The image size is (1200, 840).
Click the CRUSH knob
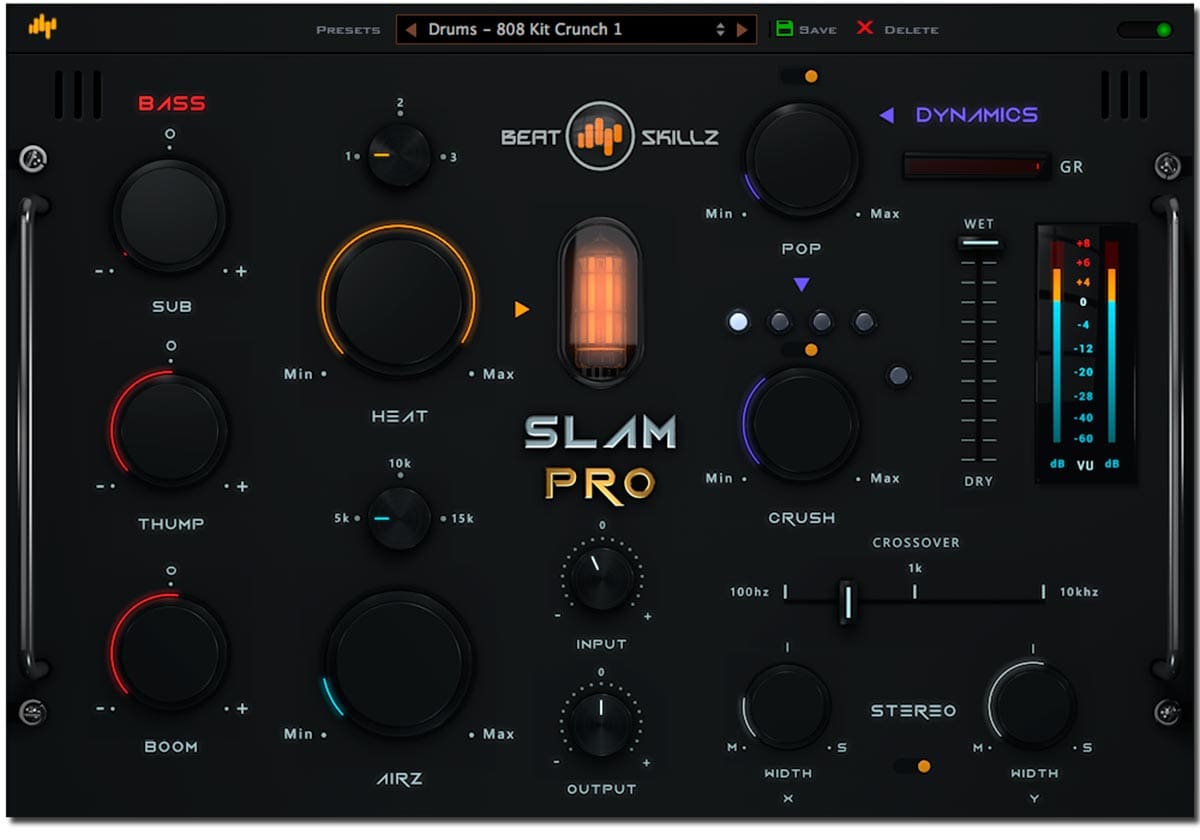point(801,423)
